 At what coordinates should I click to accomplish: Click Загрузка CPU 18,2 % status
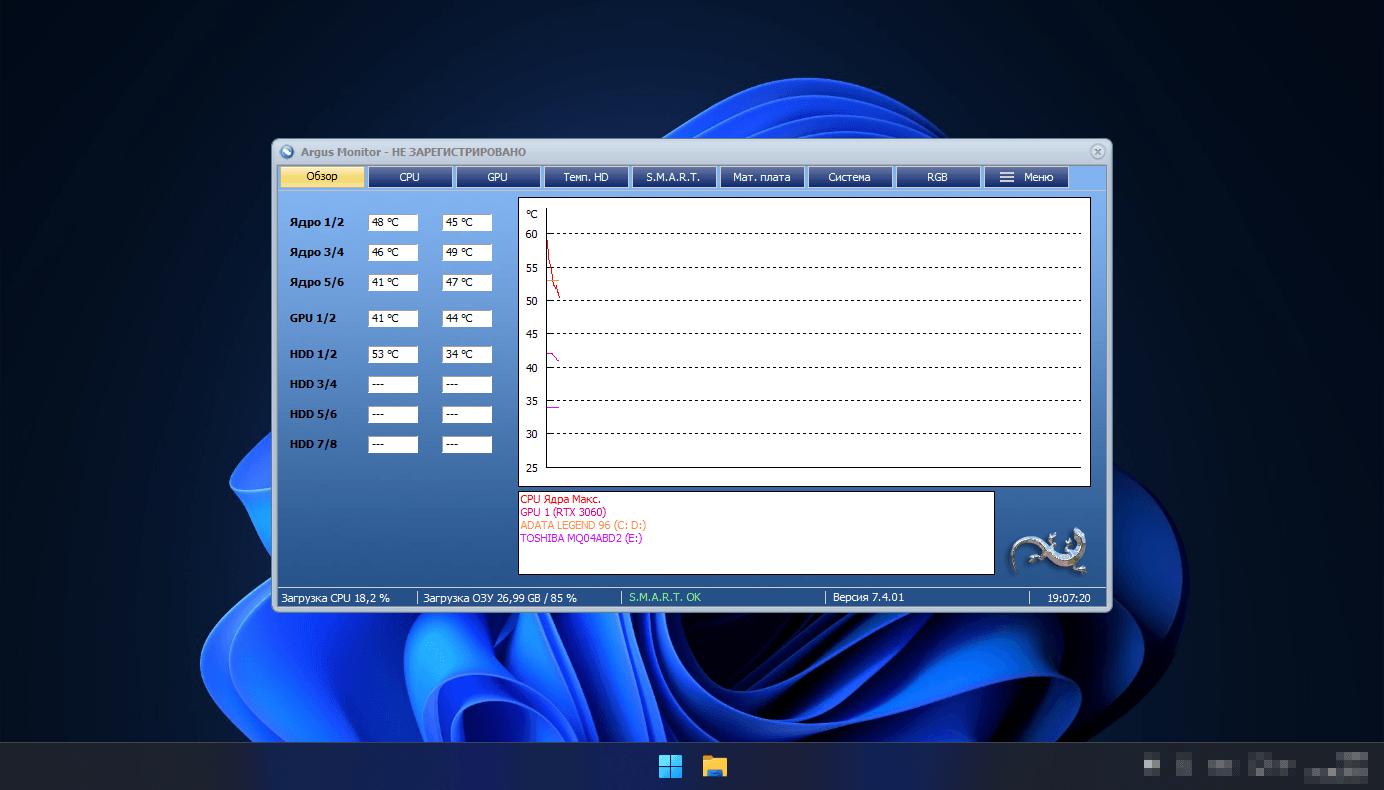click(x=335, y=598)
